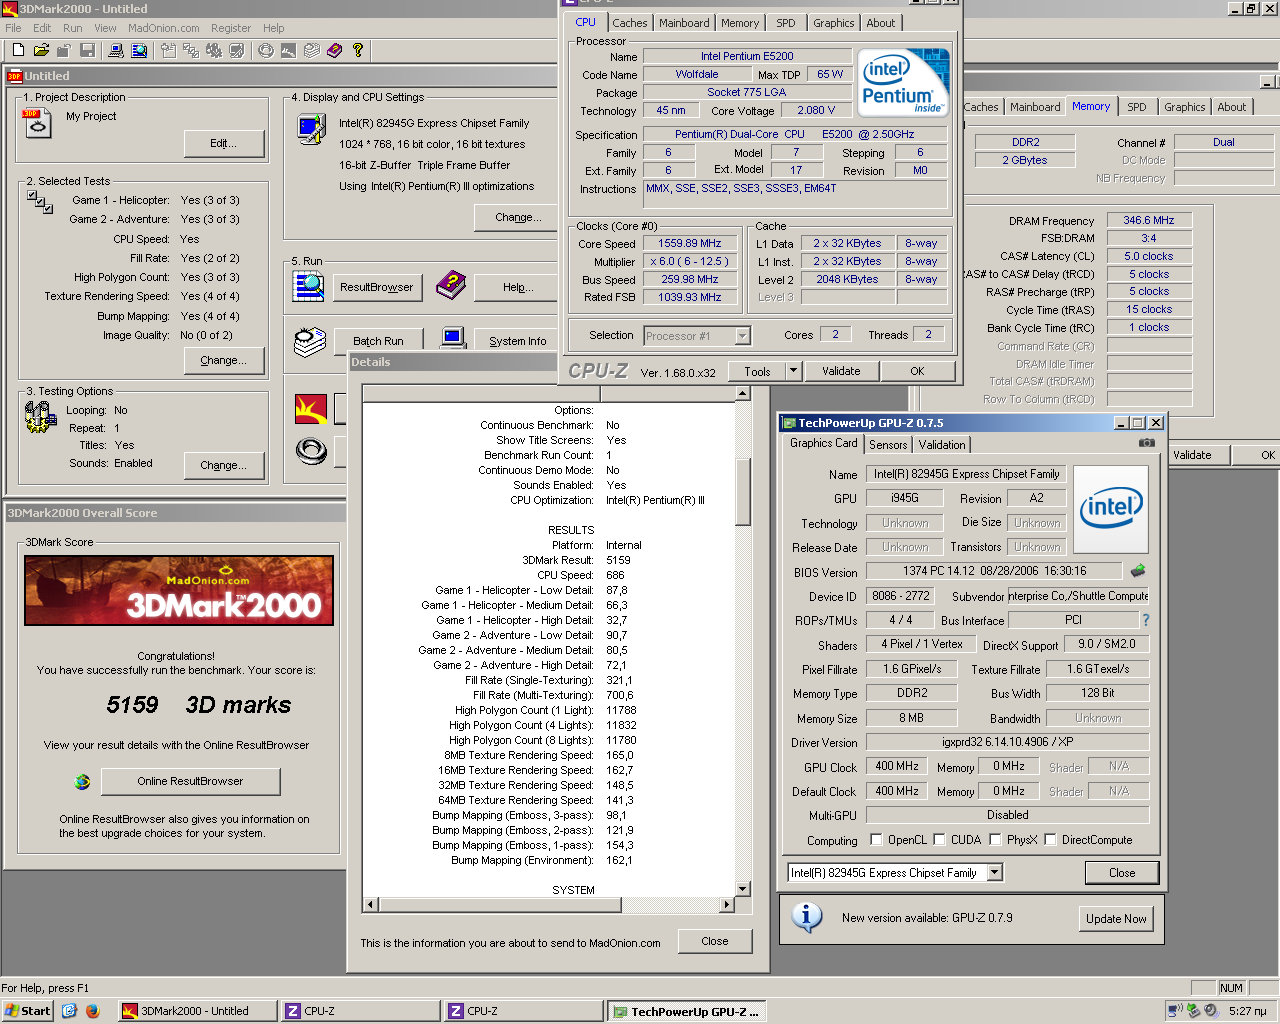Click Update Now in GPU-Z notice
This screenshot has width=1280, height=1024.
(1116, 919)
